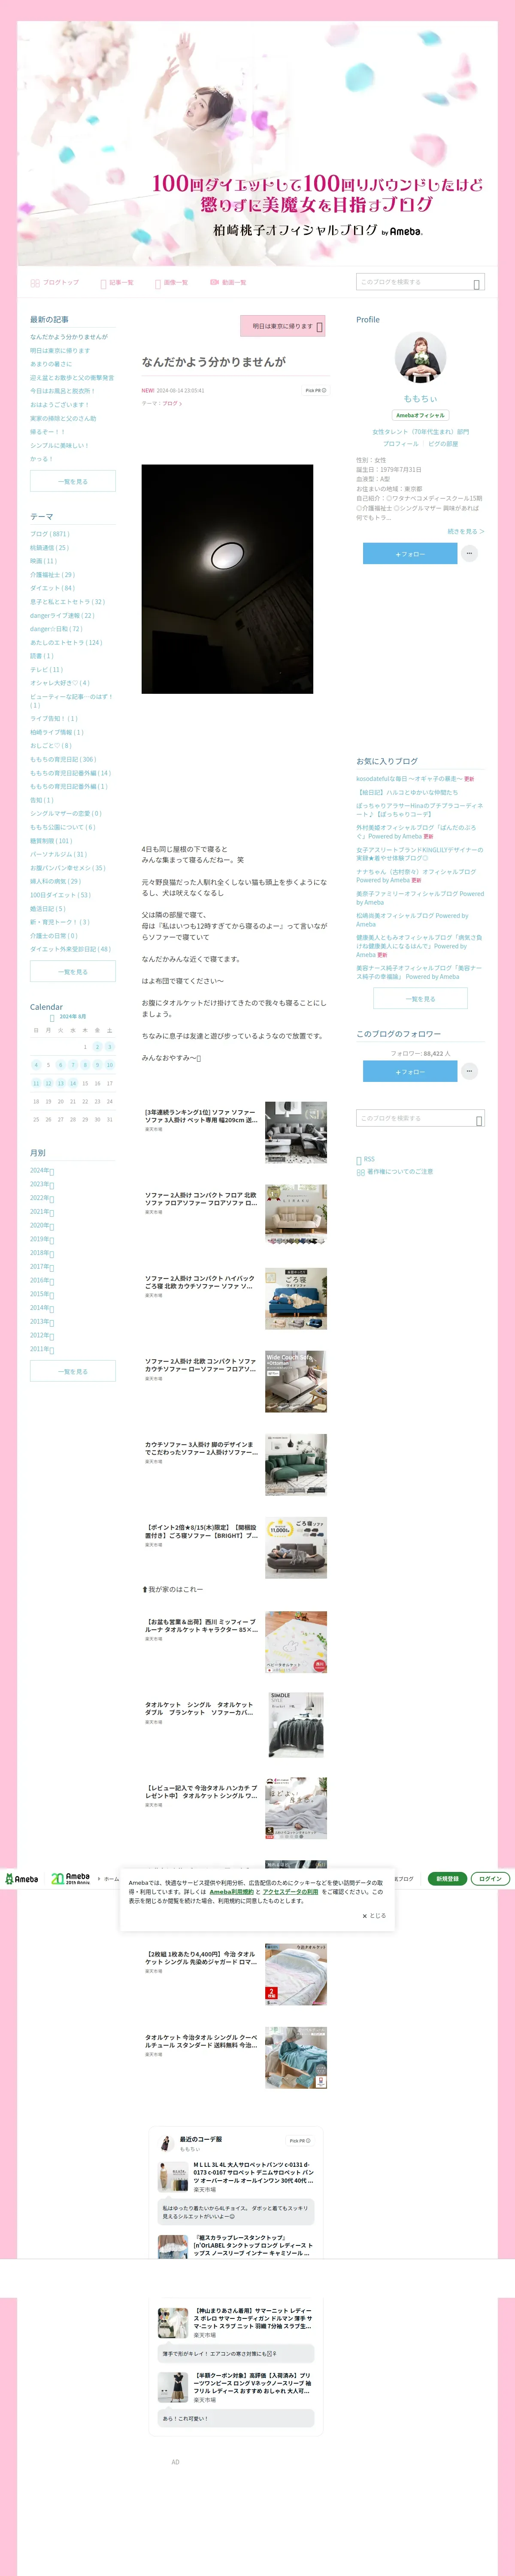Expand 2021年 monthly archive
This screenshot has width=515, height=2576.
tap(42, 1212)
